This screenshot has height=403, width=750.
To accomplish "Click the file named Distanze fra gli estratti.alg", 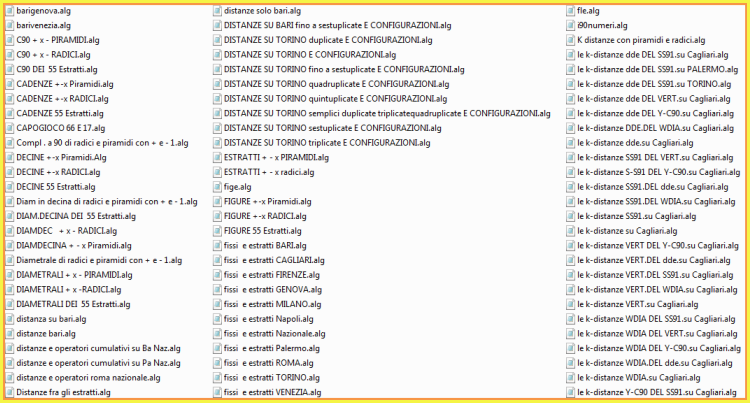I will coord(63,392).
